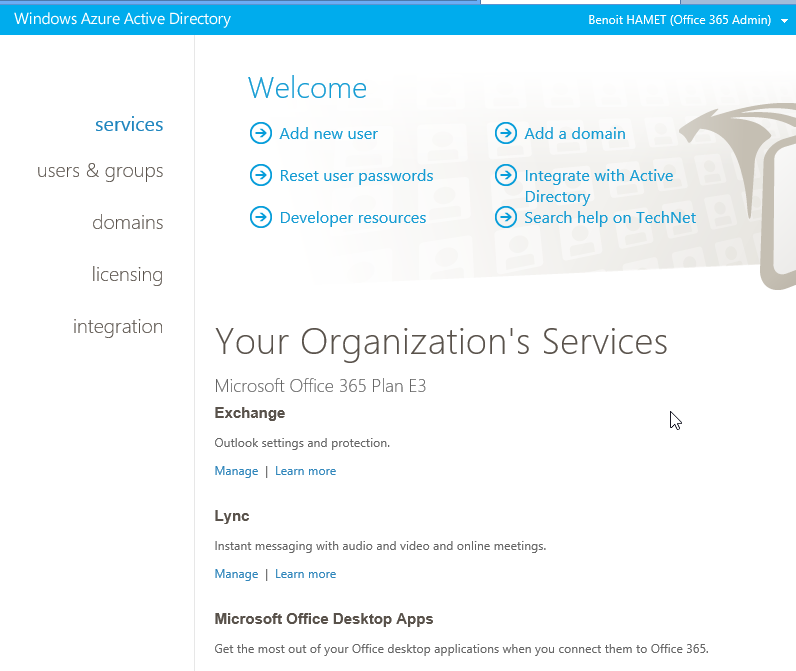Select licensing in the left sidebar
Image resolution: width=796 pixels, height=671 pixels.
pyautogui.click(x=127, y=275)
